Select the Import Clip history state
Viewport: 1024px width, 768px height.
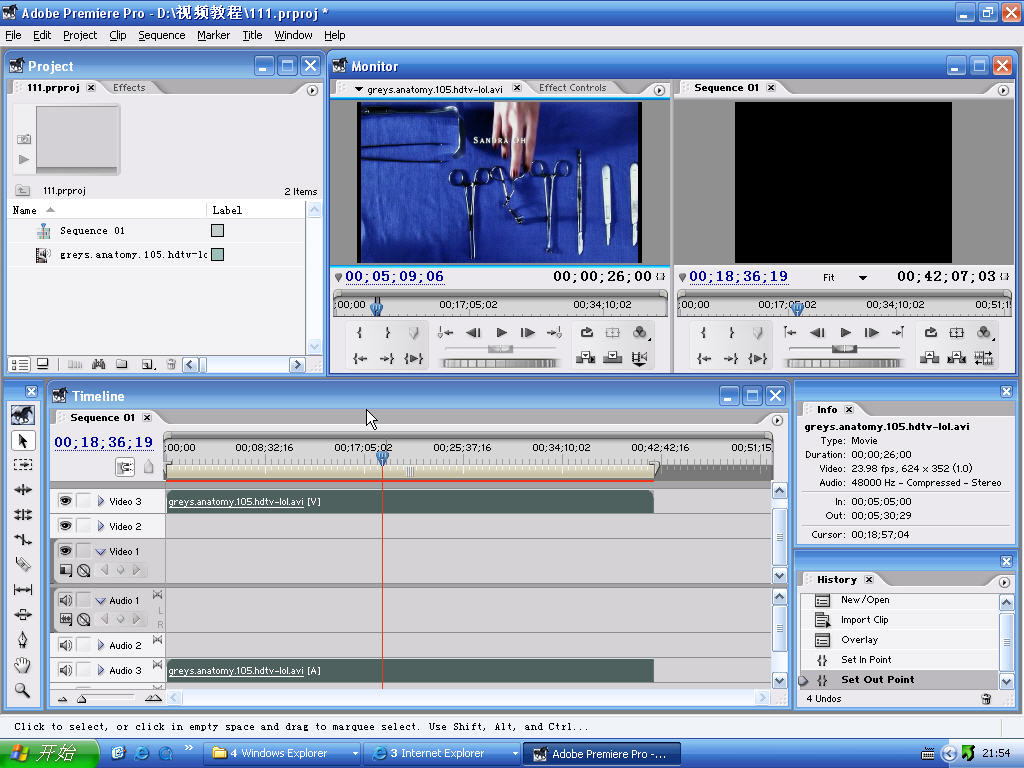(864, 620)
